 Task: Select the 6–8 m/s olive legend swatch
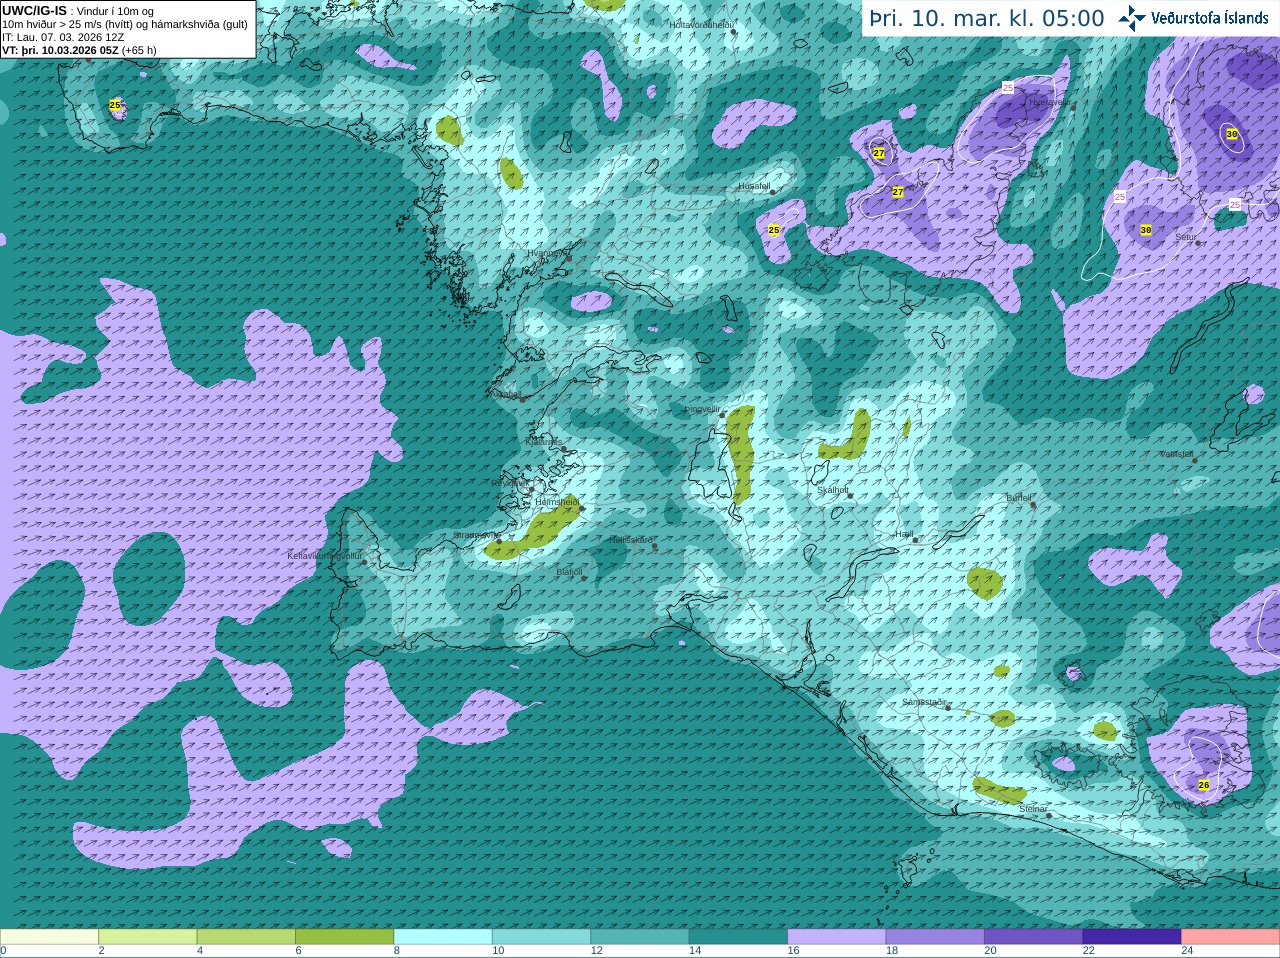click(344, 937)
